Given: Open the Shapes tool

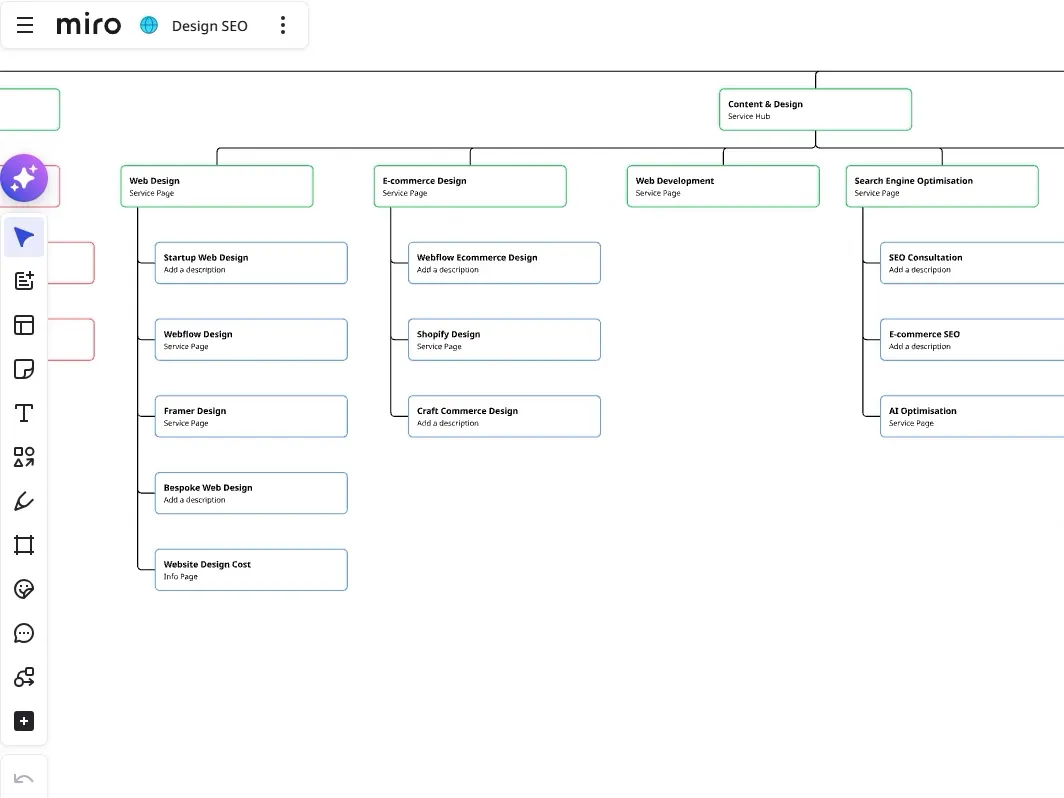Looking at the screenshot, I should (x=24, y=457).
